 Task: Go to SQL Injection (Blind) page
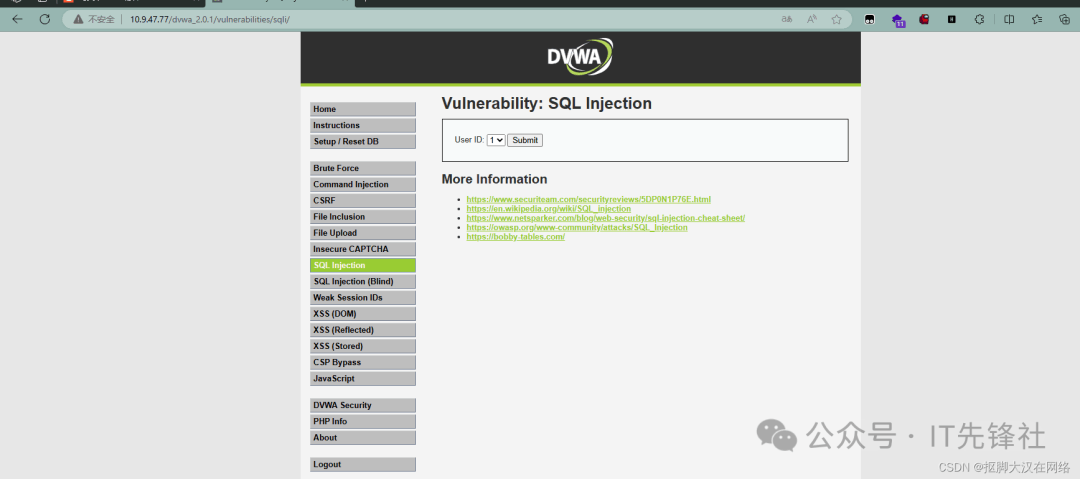[x=362, y=282]
